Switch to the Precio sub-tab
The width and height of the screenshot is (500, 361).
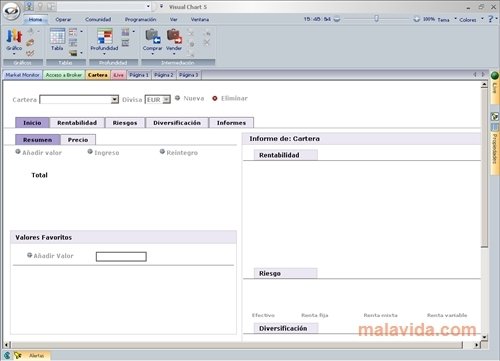tap(78, 140)
